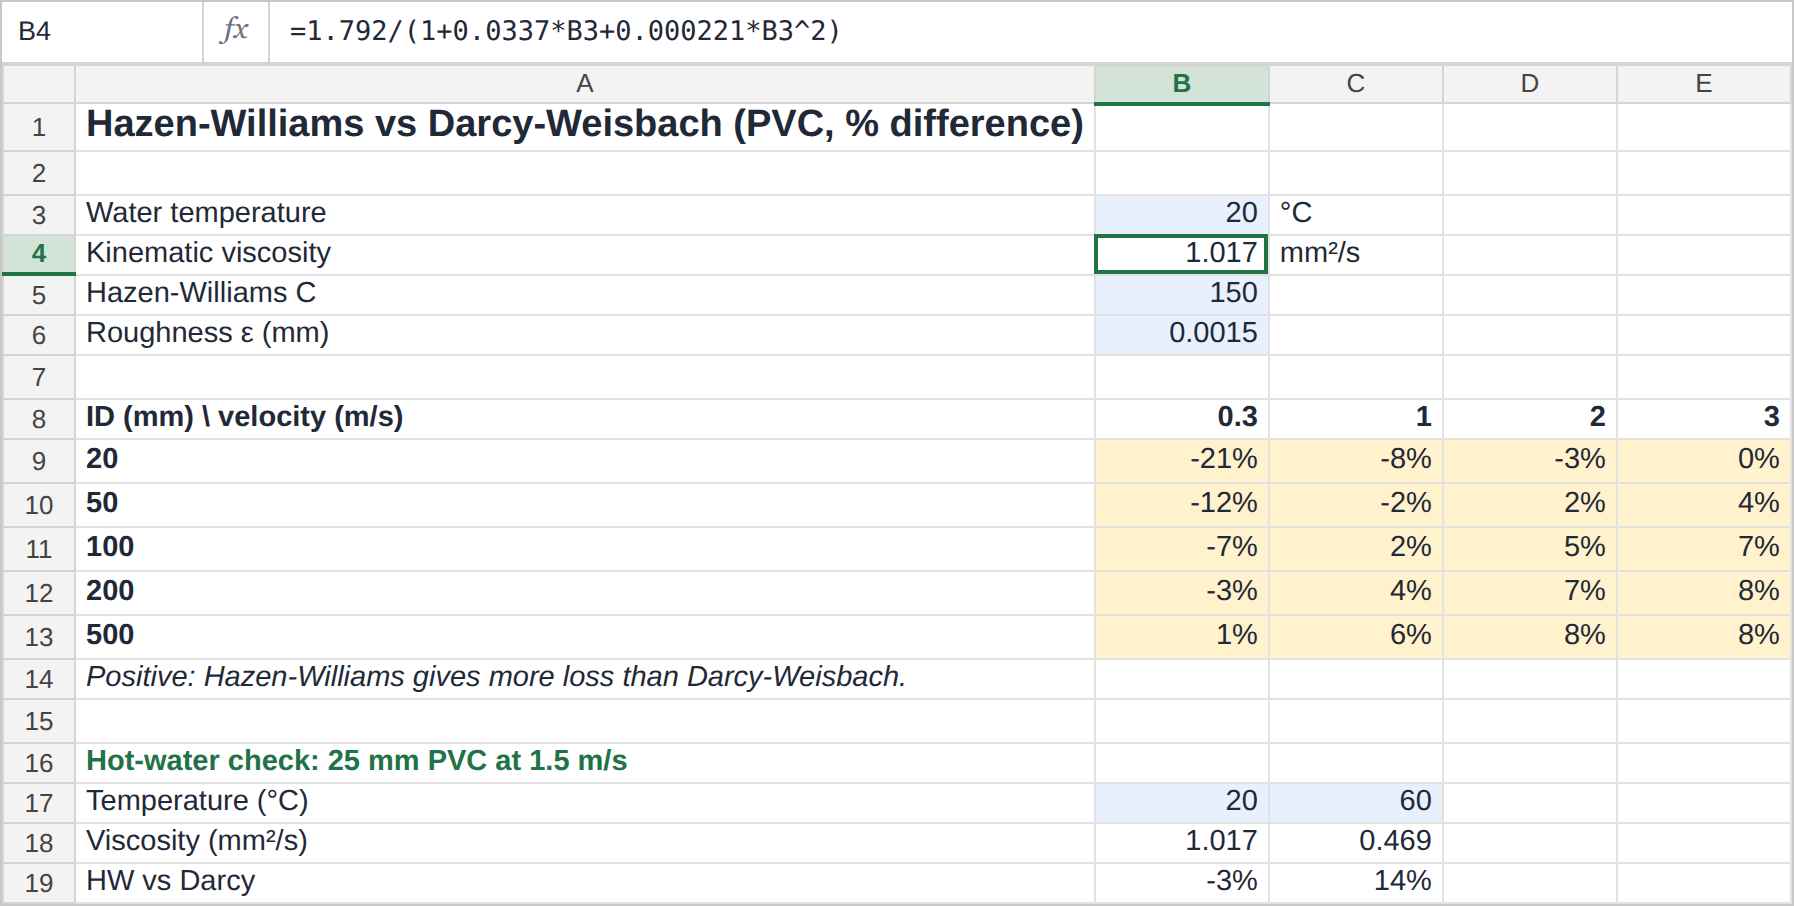The width and height of the screenshot is (1794, 906).
Task: Click the fx function icon
Action: [235, 30]
